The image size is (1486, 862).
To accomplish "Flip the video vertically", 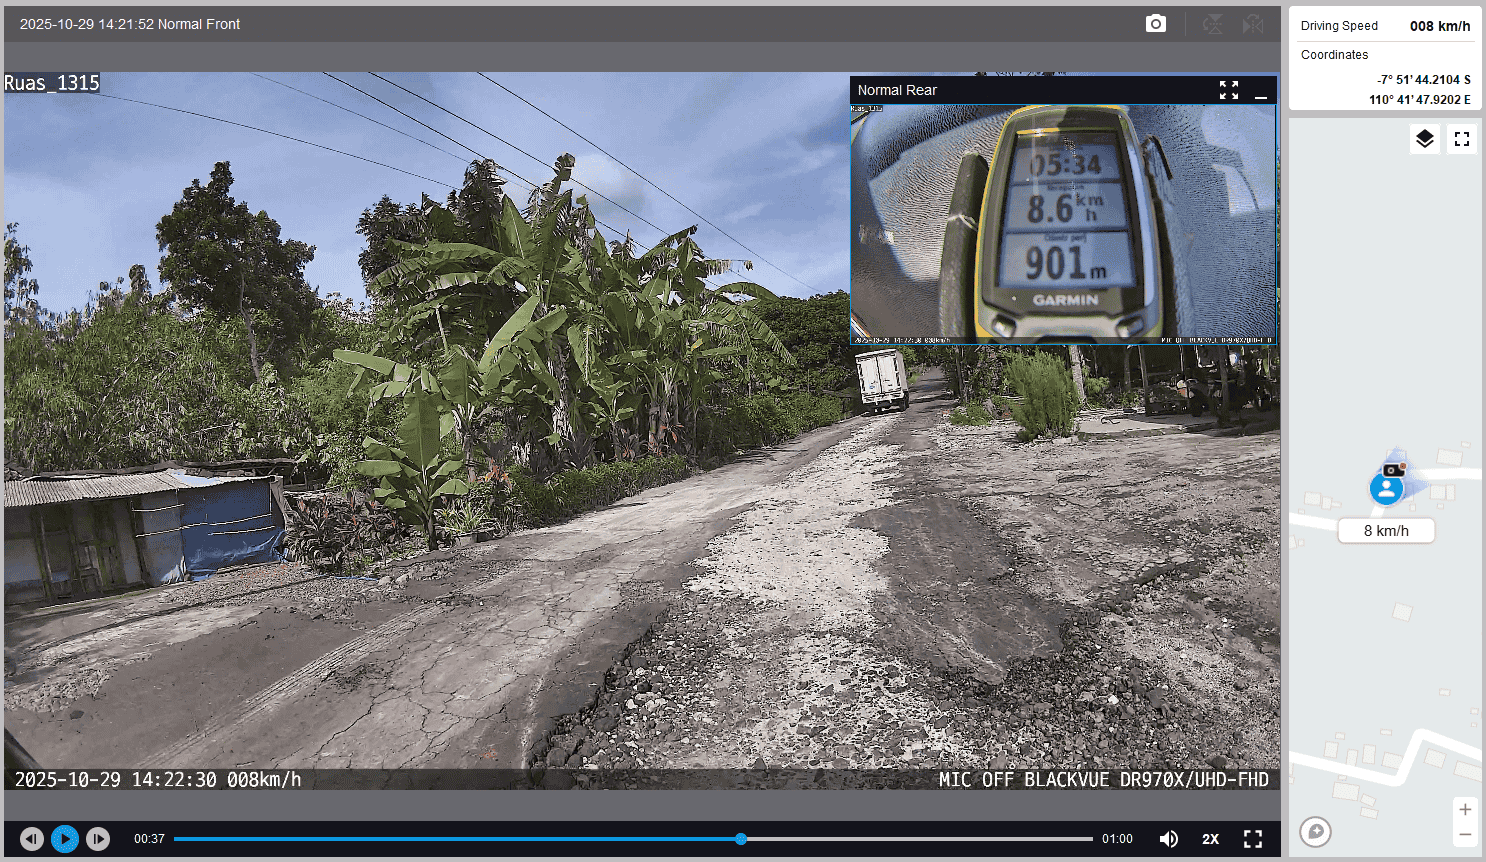I will (1212, 24).
